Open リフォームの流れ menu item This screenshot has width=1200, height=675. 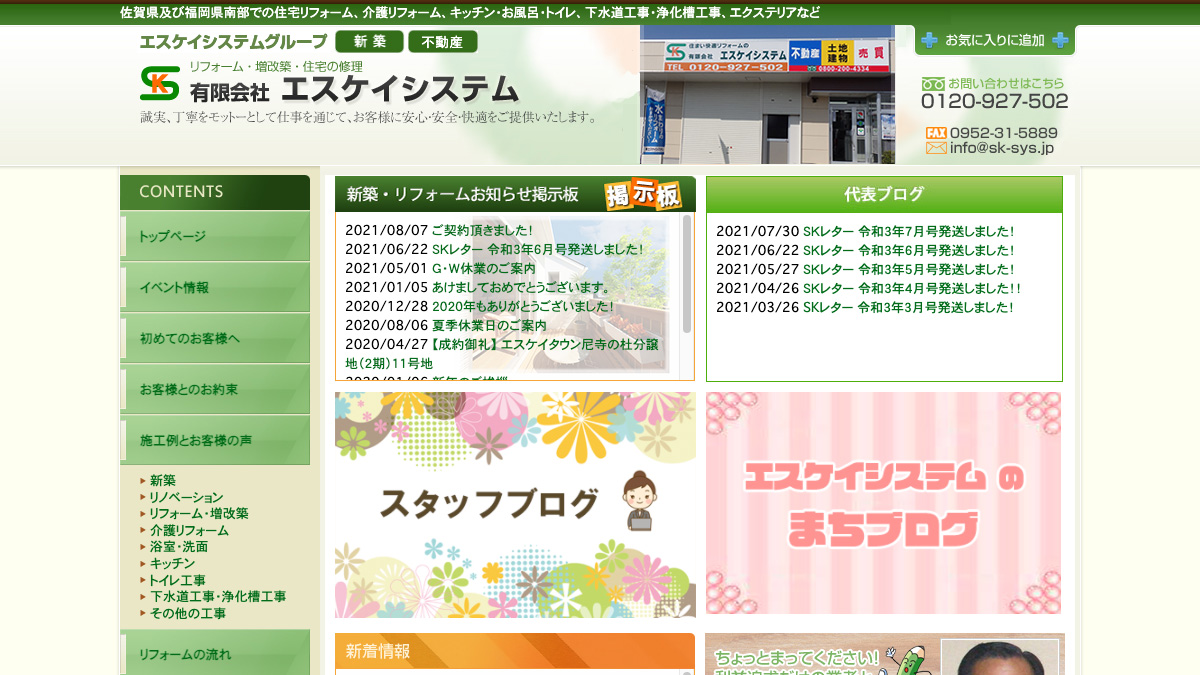click(215, 654)
